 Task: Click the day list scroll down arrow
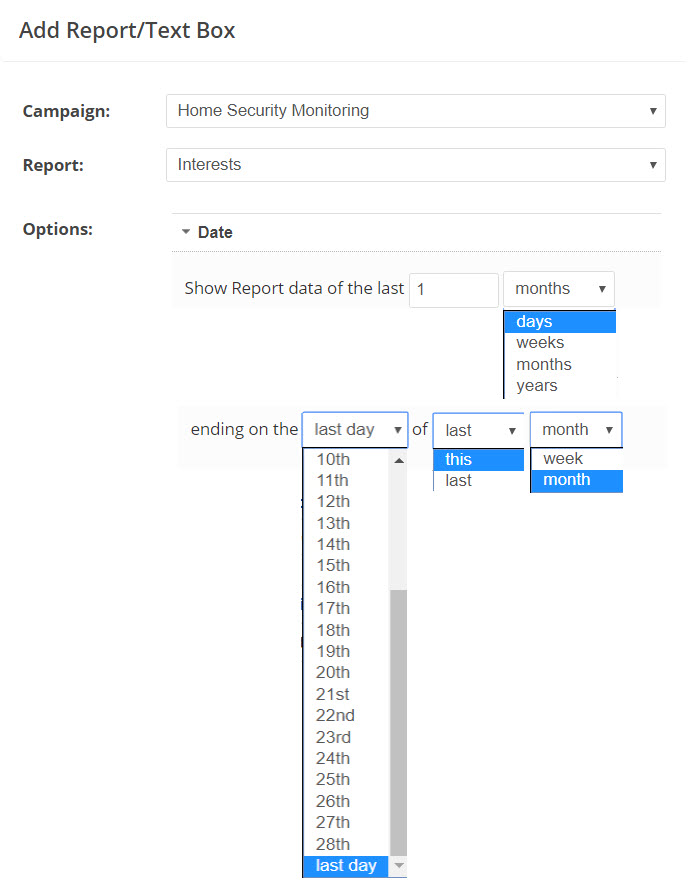coord(398,866)
